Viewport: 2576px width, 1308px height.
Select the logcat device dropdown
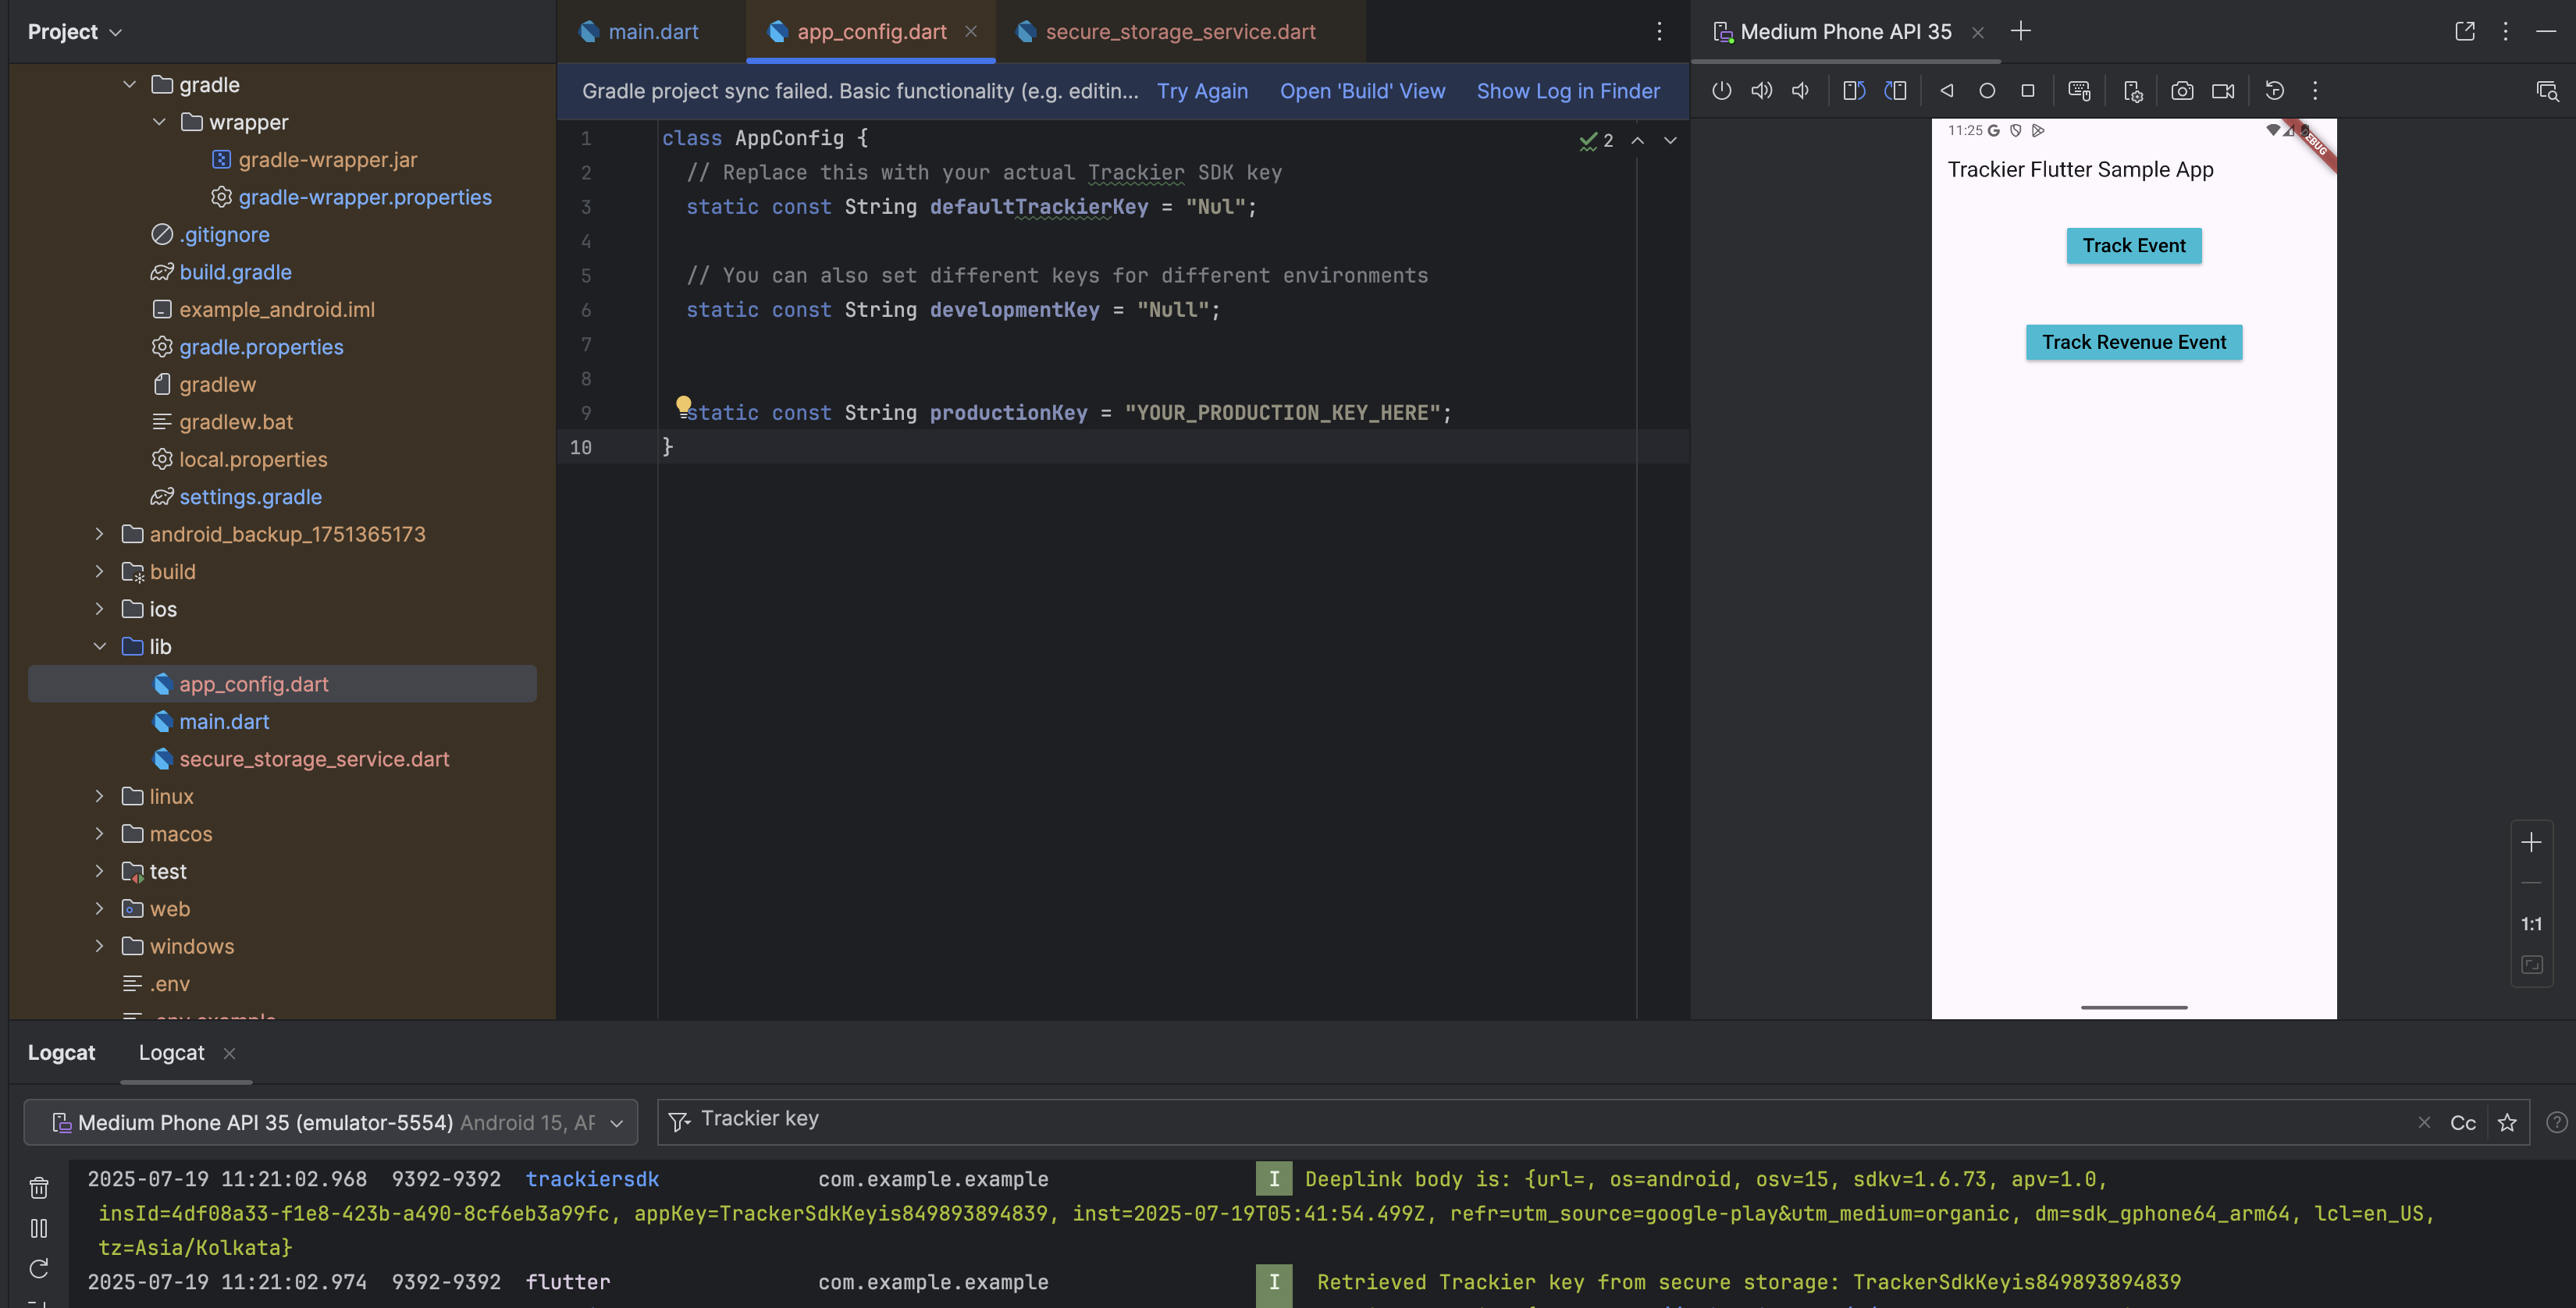coord(331,1122)
